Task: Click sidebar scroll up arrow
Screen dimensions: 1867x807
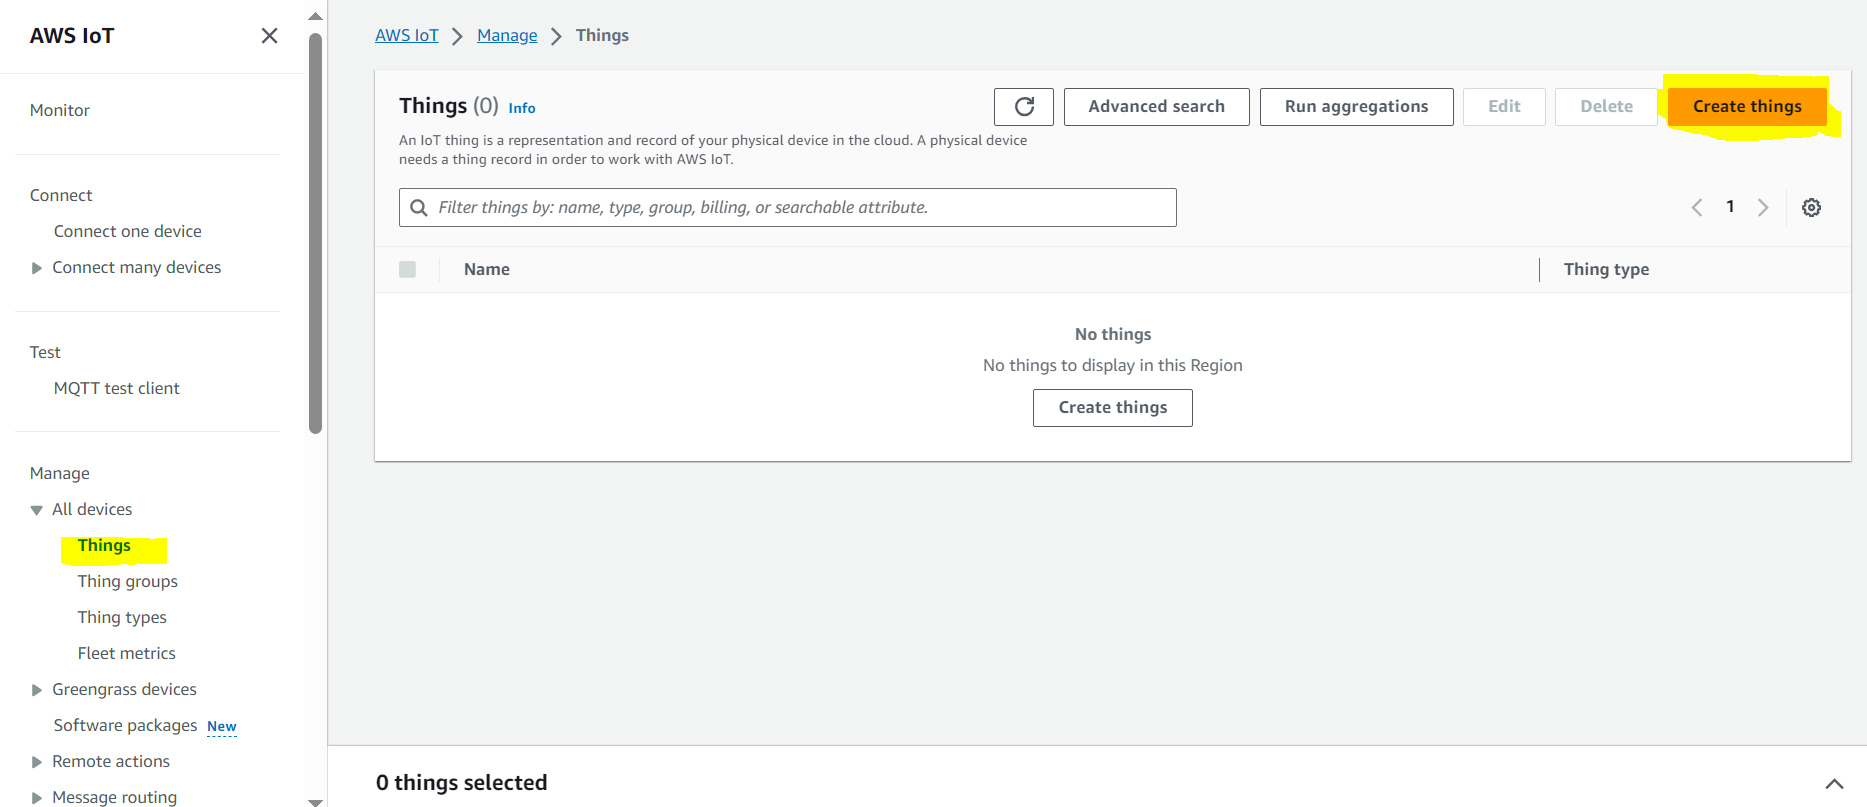Action: 316,16
